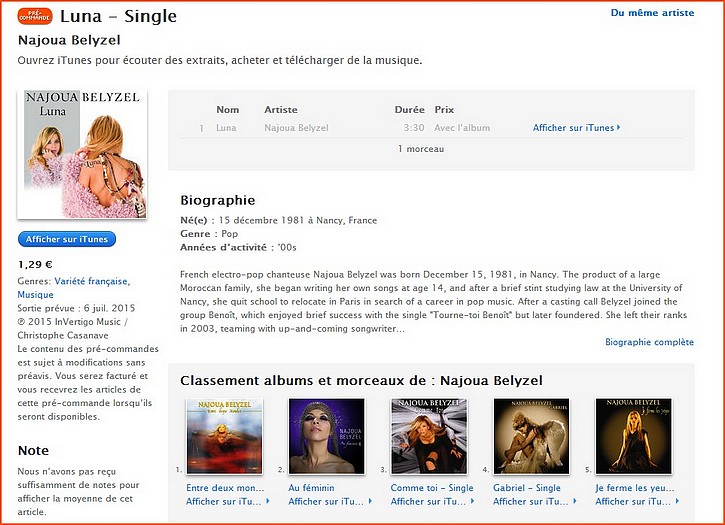
Task: Click Afficher sur iTu... under Entre deux mondes
Action: [228, 501]
